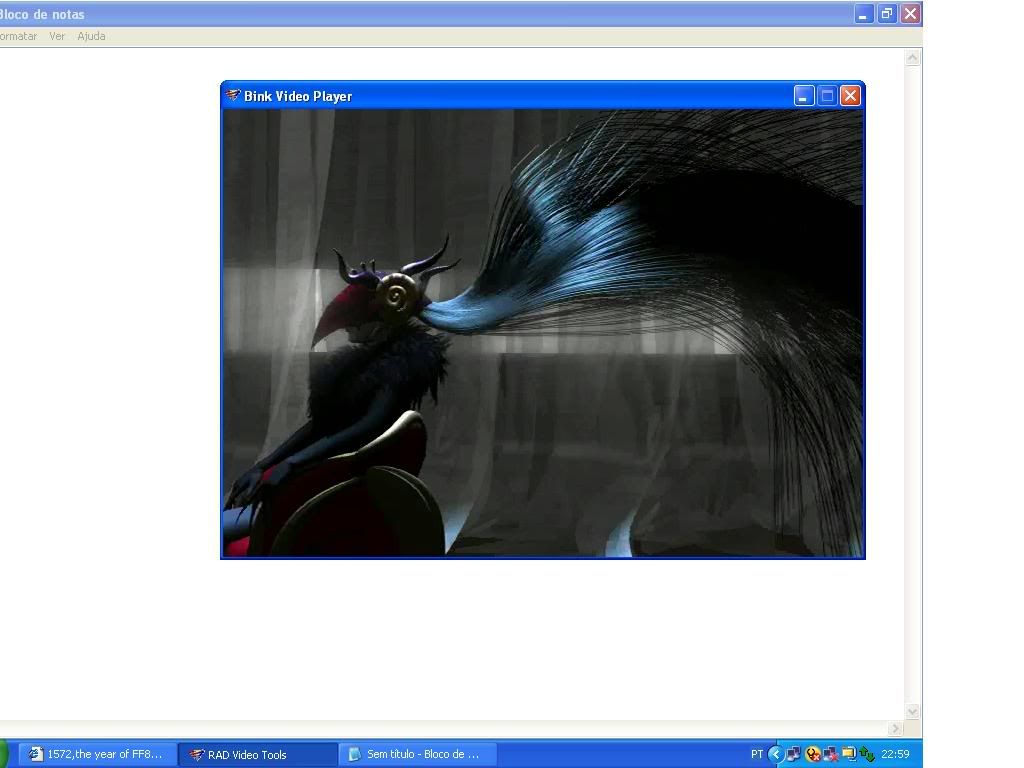Image resolution: width=1024 pixels, height=768 pixels.
Task: Close the Bink Video Player window
Action: click(x=850, y=96)
